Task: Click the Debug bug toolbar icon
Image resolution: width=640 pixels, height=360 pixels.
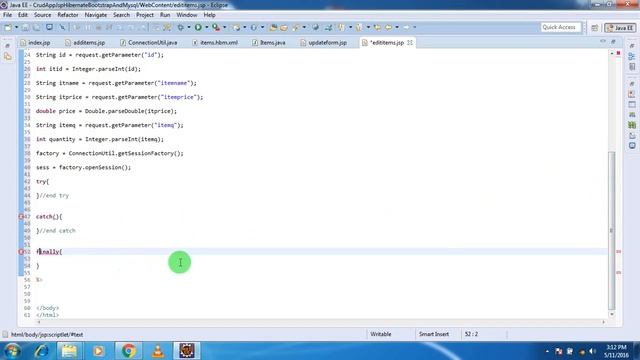Action: click(180, 27)
